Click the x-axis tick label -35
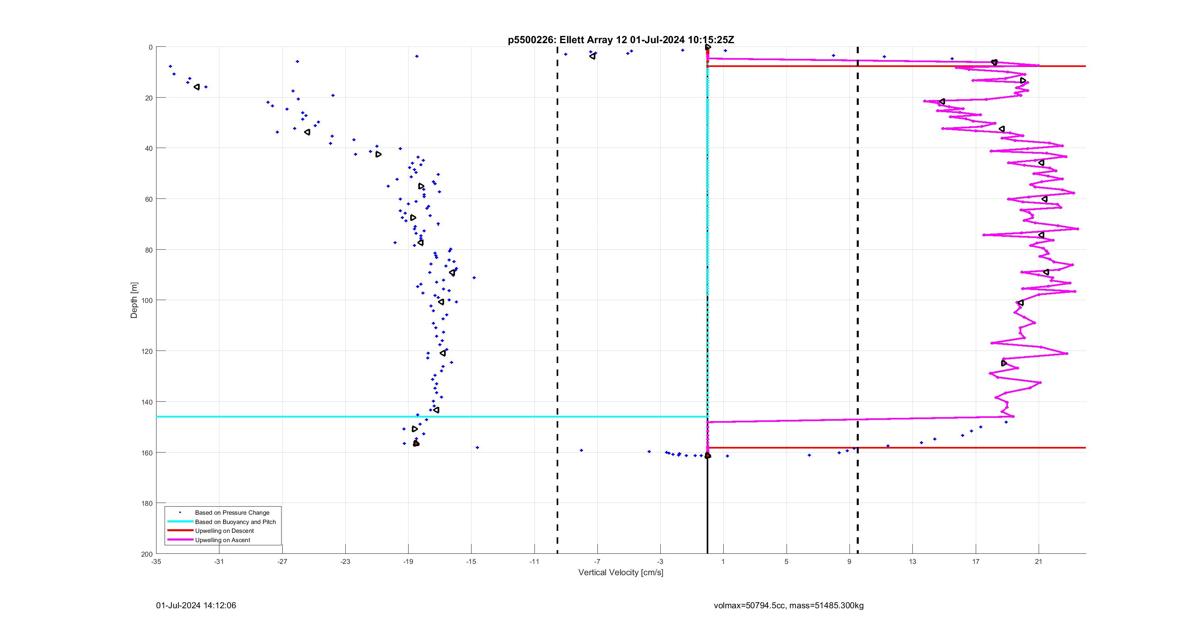The height and width of the screenshot is (622, 1200). [156, 562]
